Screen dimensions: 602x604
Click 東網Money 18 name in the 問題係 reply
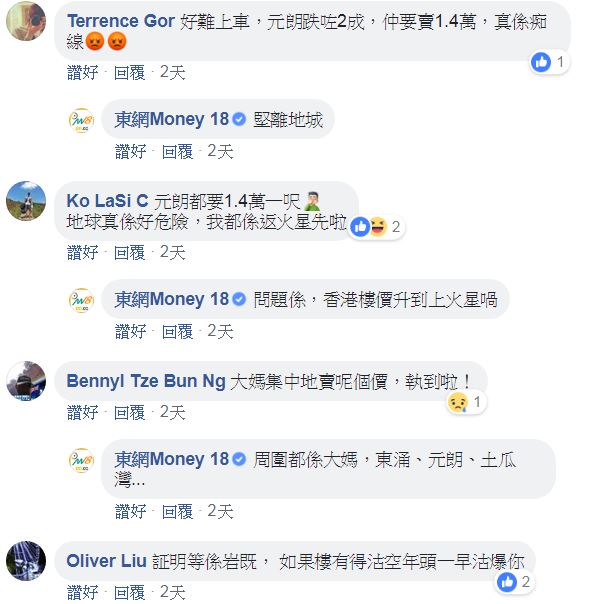(172, 299)
